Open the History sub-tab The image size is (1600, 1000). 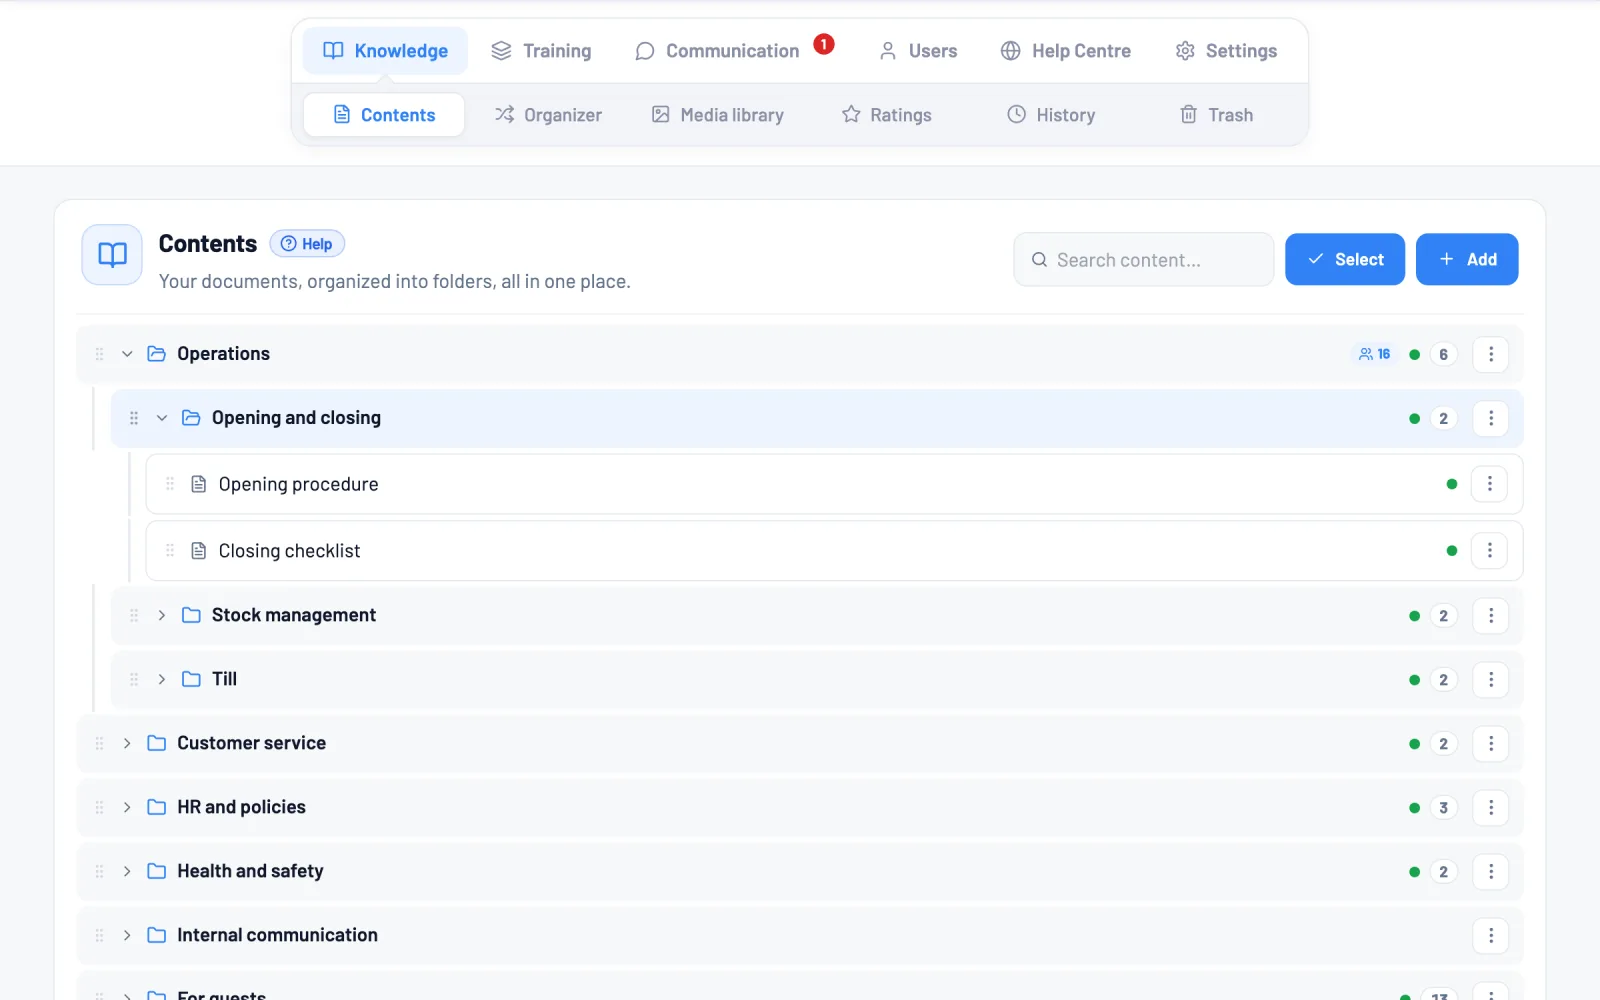point(1050,115)
